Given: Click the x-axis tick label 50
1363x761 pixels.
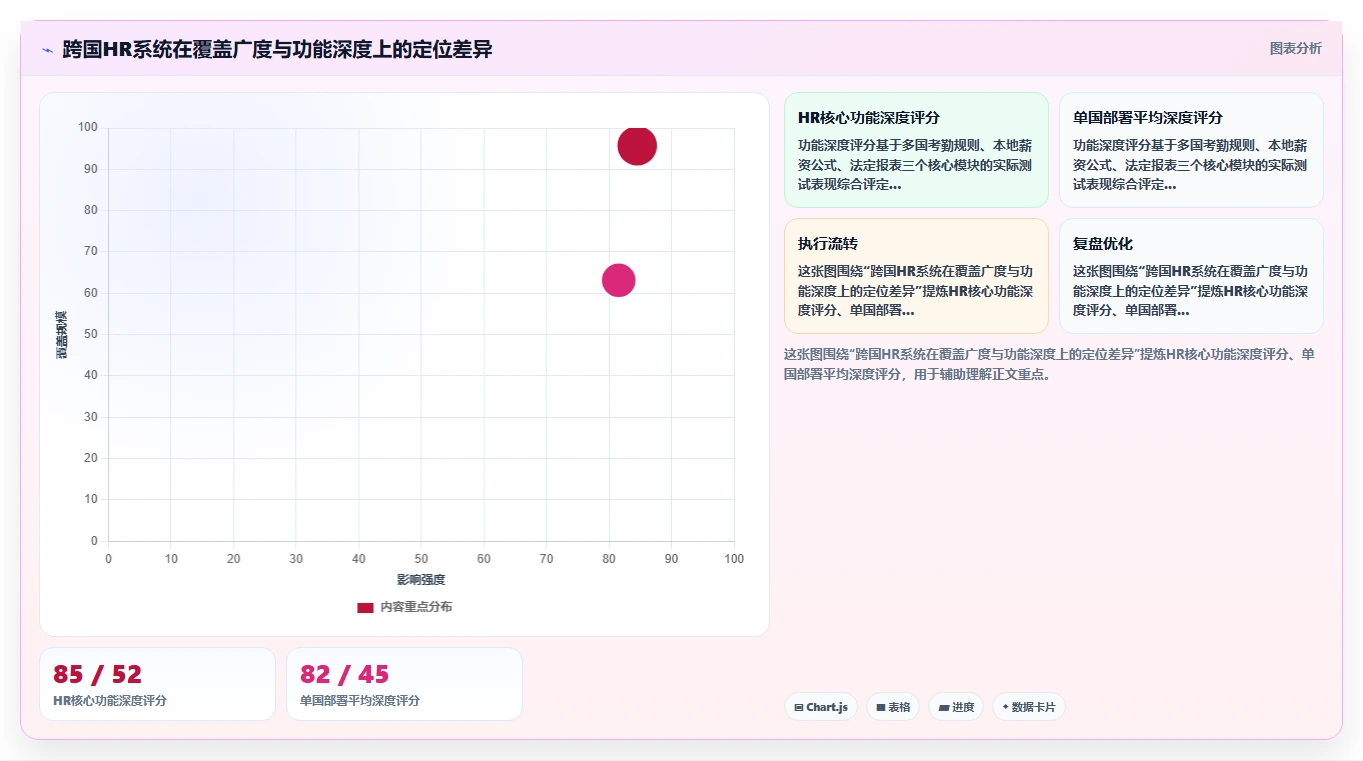Looking at the screenshot, I should click(421, 559).
